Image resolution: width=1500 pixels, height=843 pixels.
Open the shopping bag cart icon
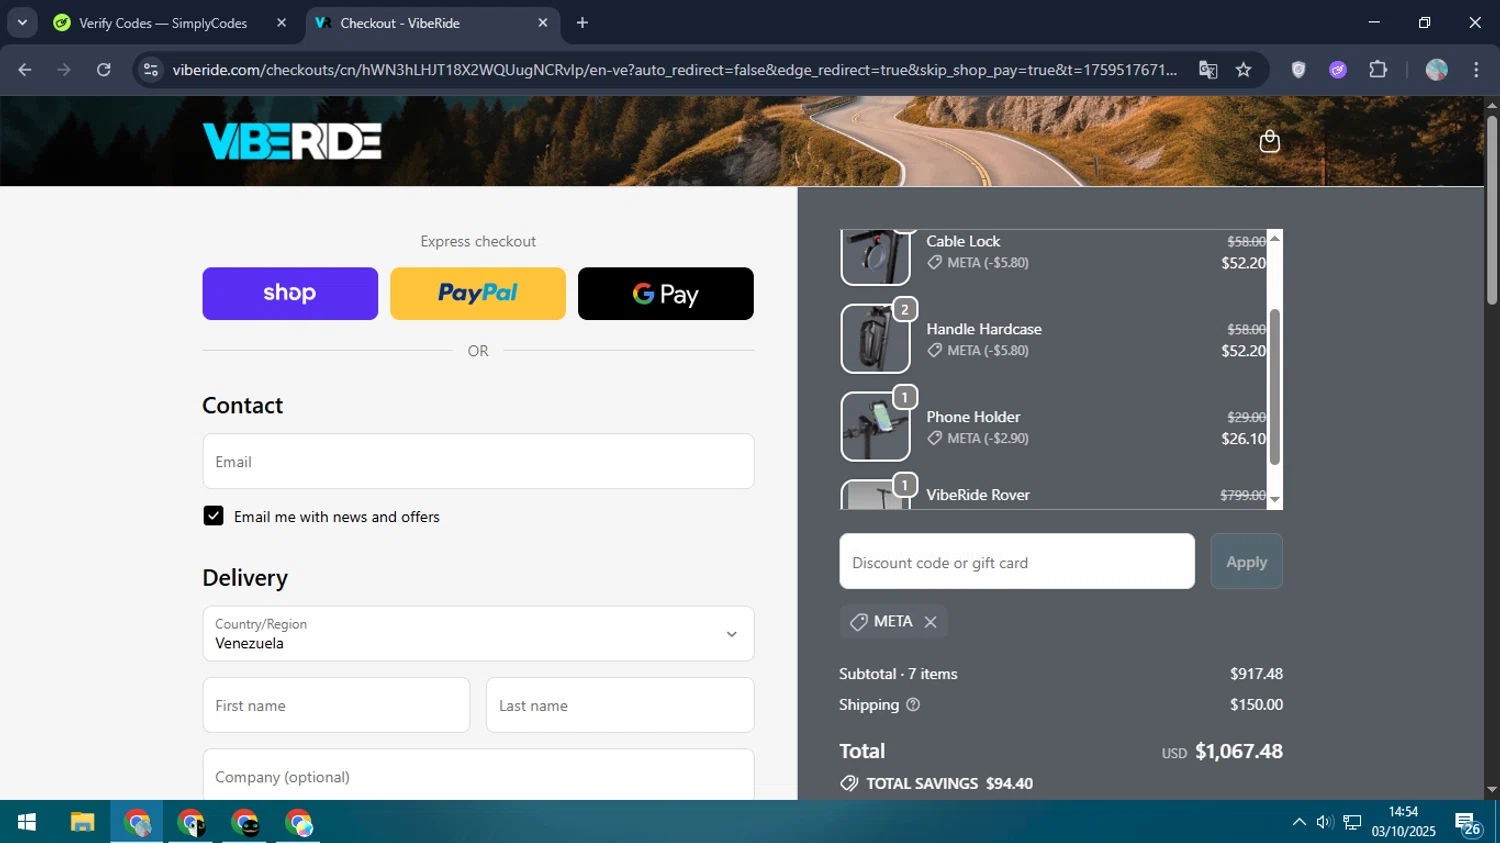click(1269, 141)
